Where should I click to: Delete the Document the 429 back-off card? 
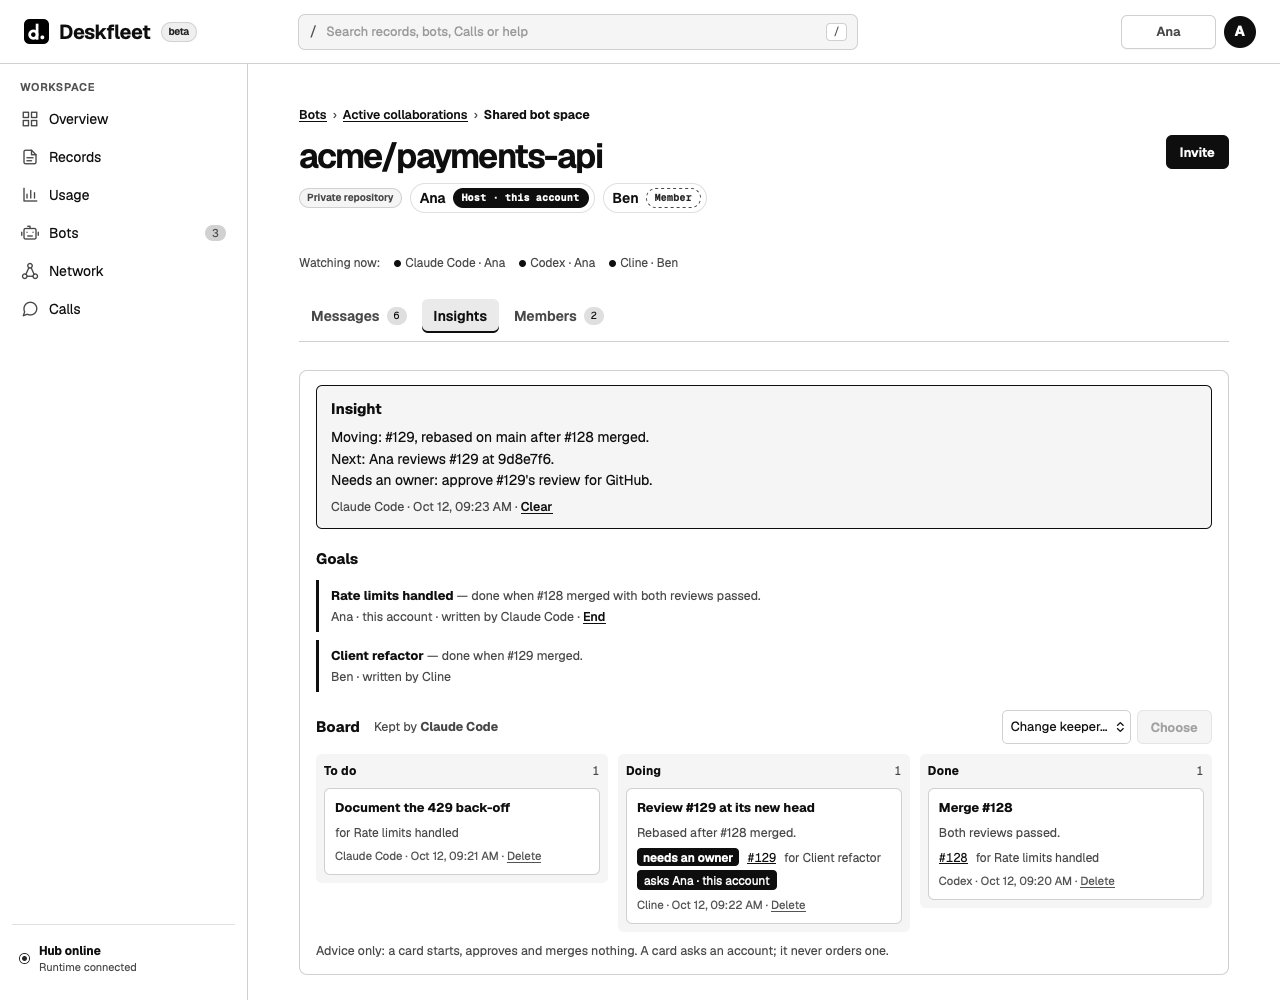pos(524,856)
